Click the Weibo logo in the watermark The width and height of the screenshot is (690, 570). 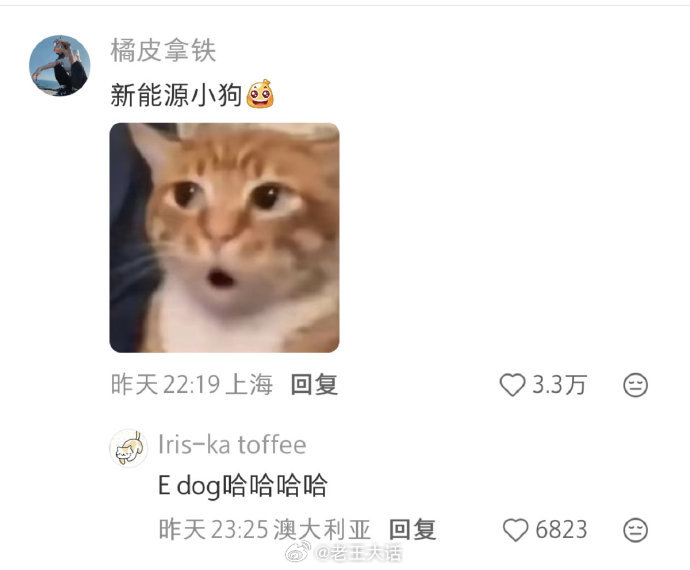298,551
